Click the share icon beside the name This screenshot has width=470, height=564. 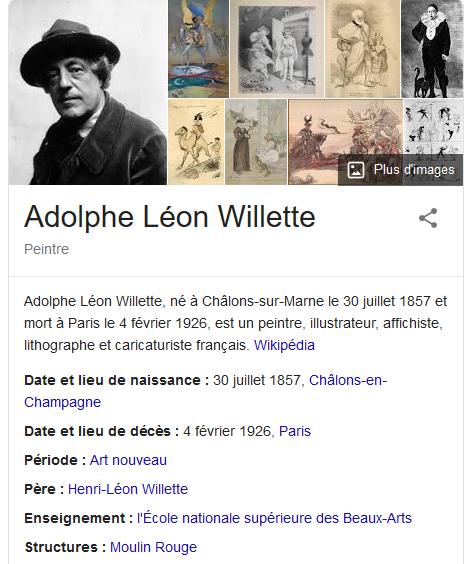428,218
